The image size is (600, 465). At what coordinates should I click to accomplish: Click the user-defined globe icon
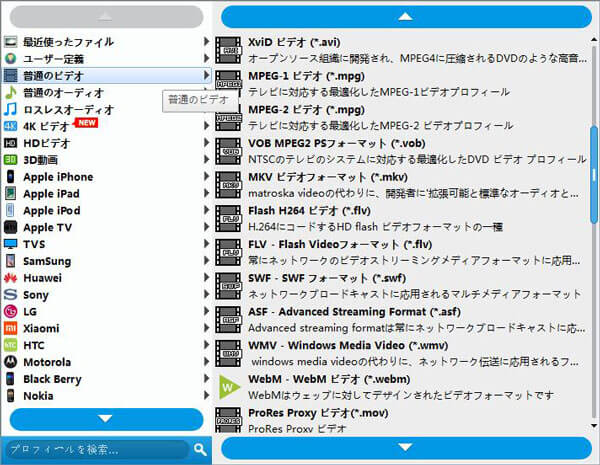pos(10,59)
